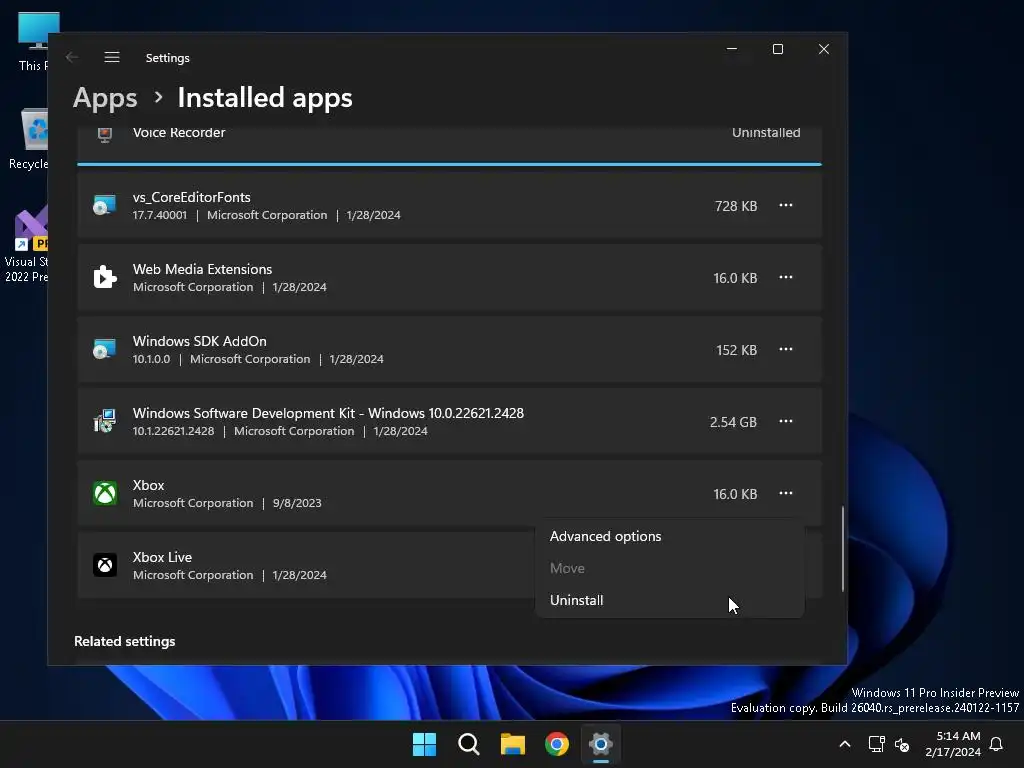The image size is (1024, 768).
Task: Launch Google Chrome from the taskbar
Action: (x=557, y=744)
